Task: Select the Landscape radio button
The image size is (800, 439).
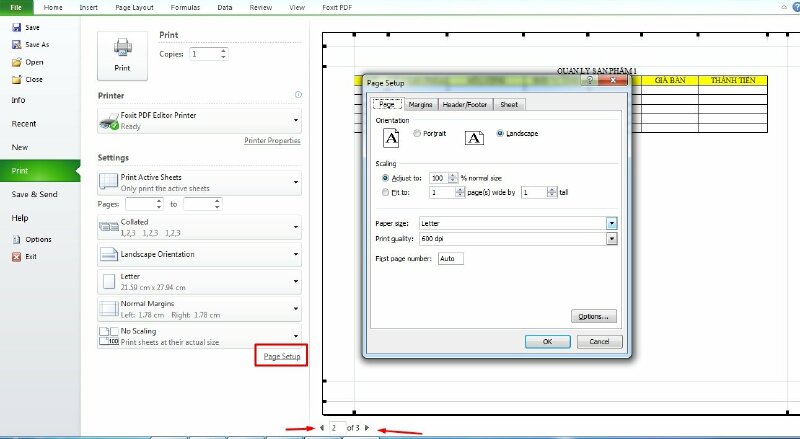Action: (500, 133)
